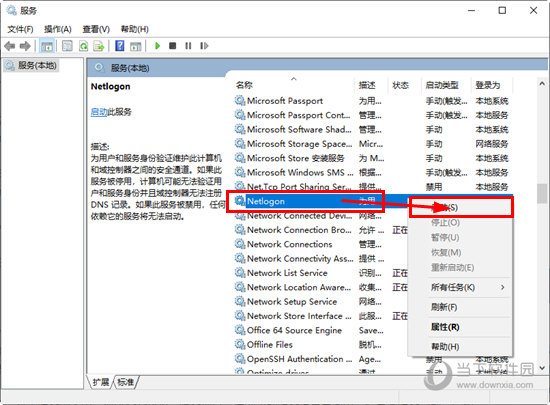The height and width of the screenshot is (405, 550).
Task: Select Microsoft Store 安装服务 row
Action: coord(373,158)
